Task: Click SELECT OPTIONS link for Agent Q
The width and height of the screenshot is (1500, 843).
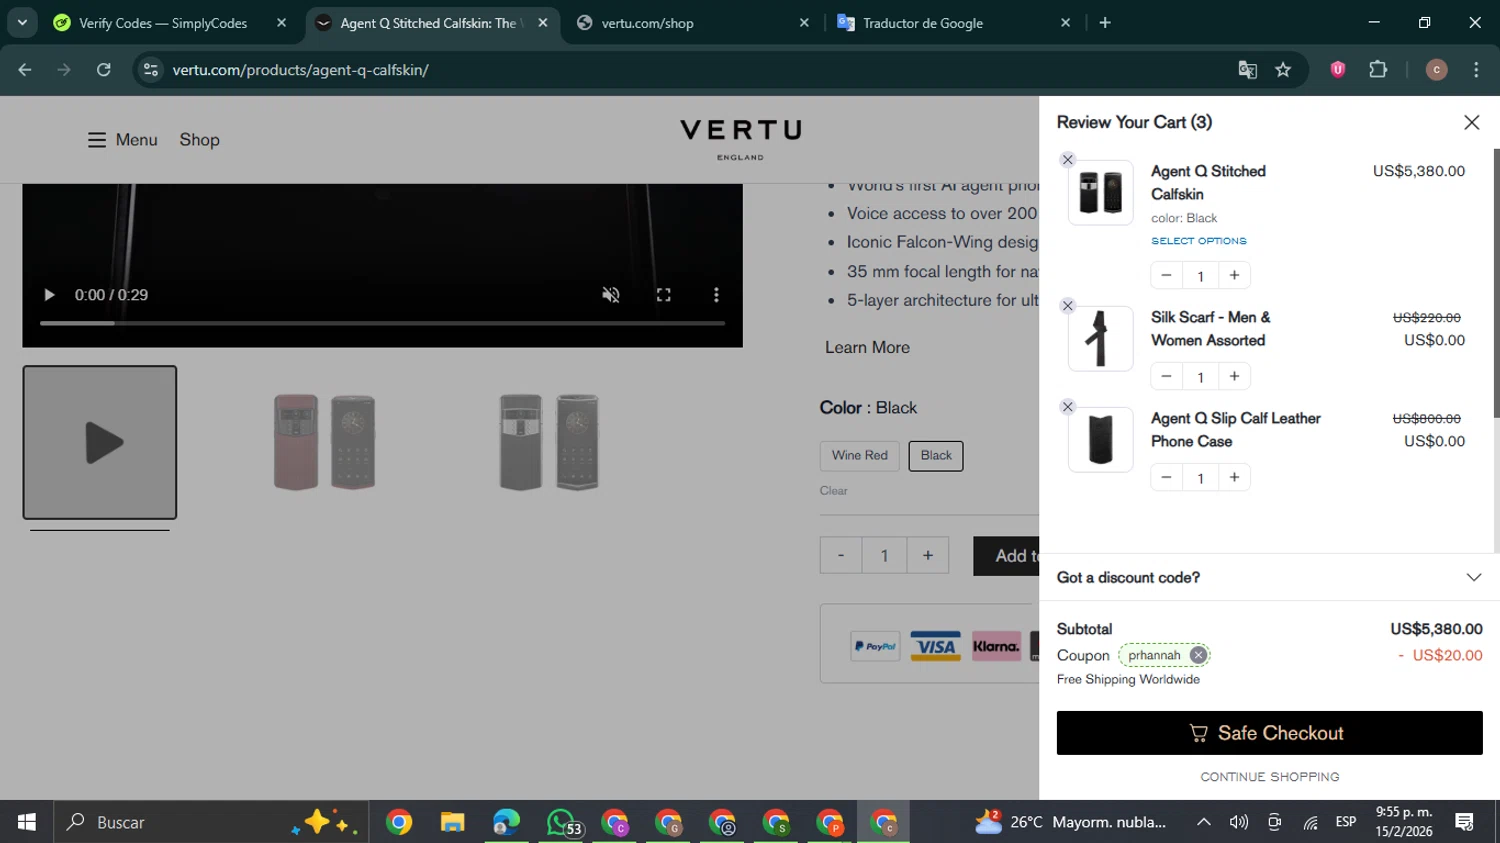Action: pos(1198,241)
